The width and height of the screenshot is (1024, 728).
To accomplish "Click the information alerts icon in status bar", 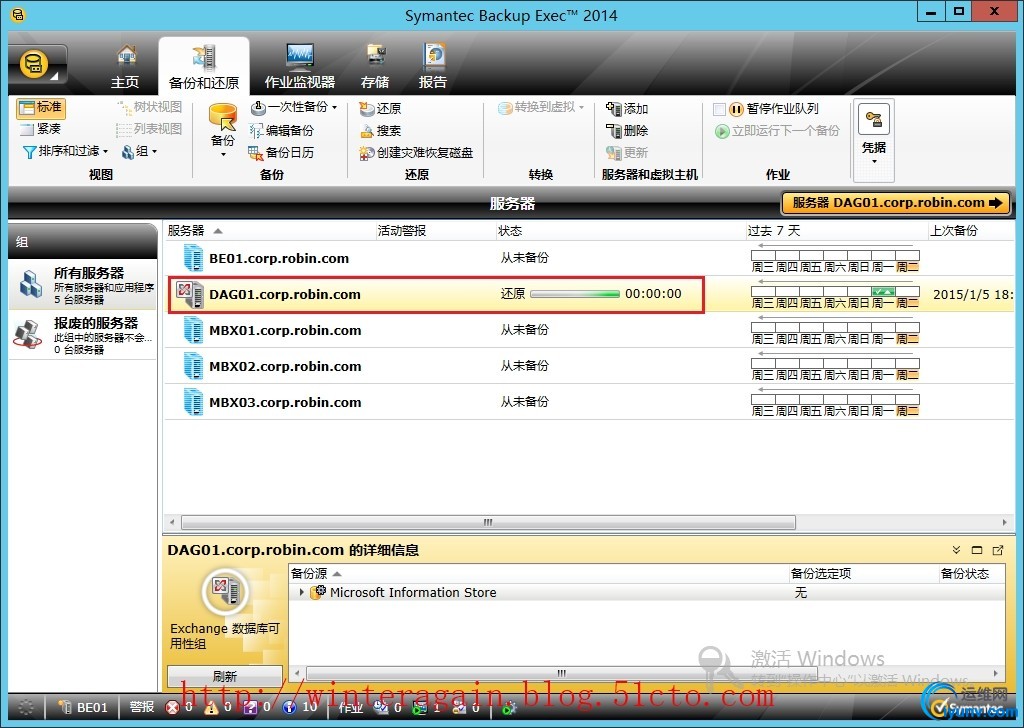I will tap(289, 707).
